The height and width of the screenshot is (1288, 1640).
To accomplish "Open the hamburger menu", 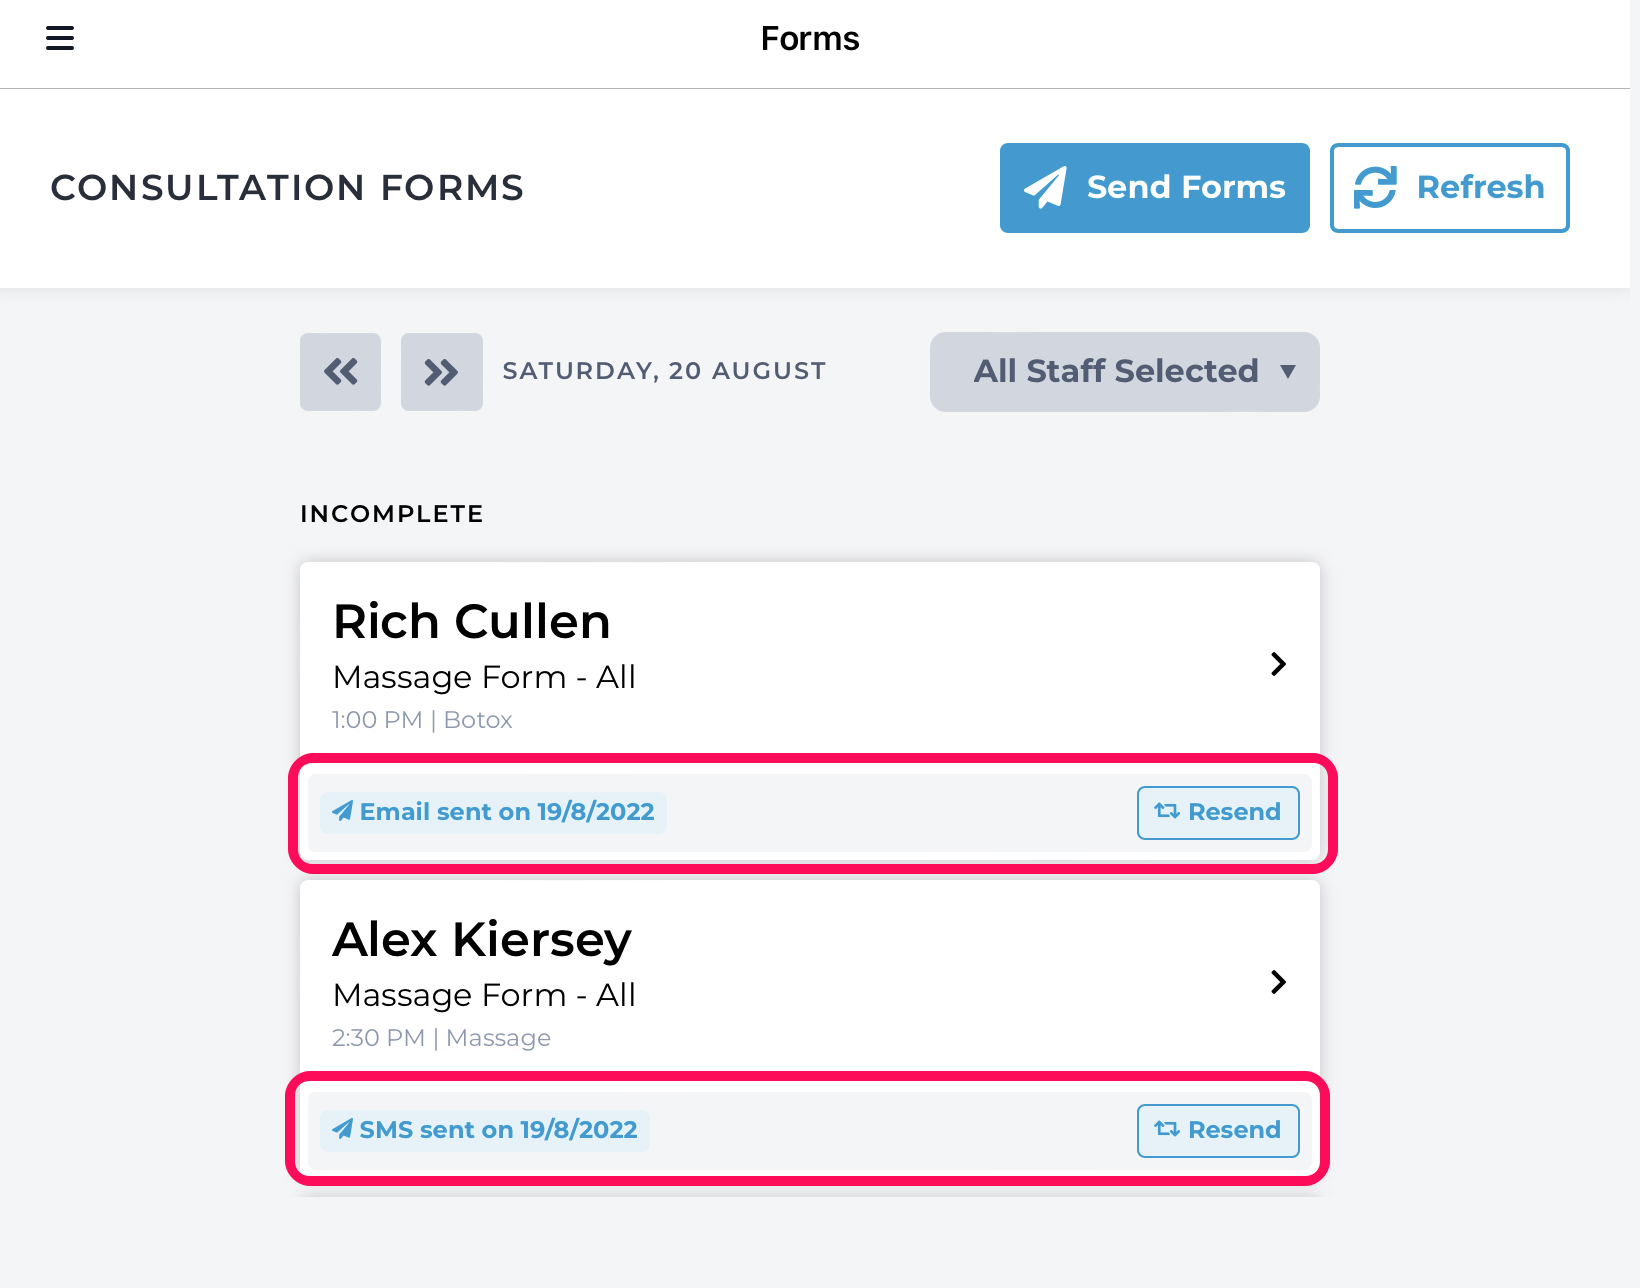I will point(60,38).
